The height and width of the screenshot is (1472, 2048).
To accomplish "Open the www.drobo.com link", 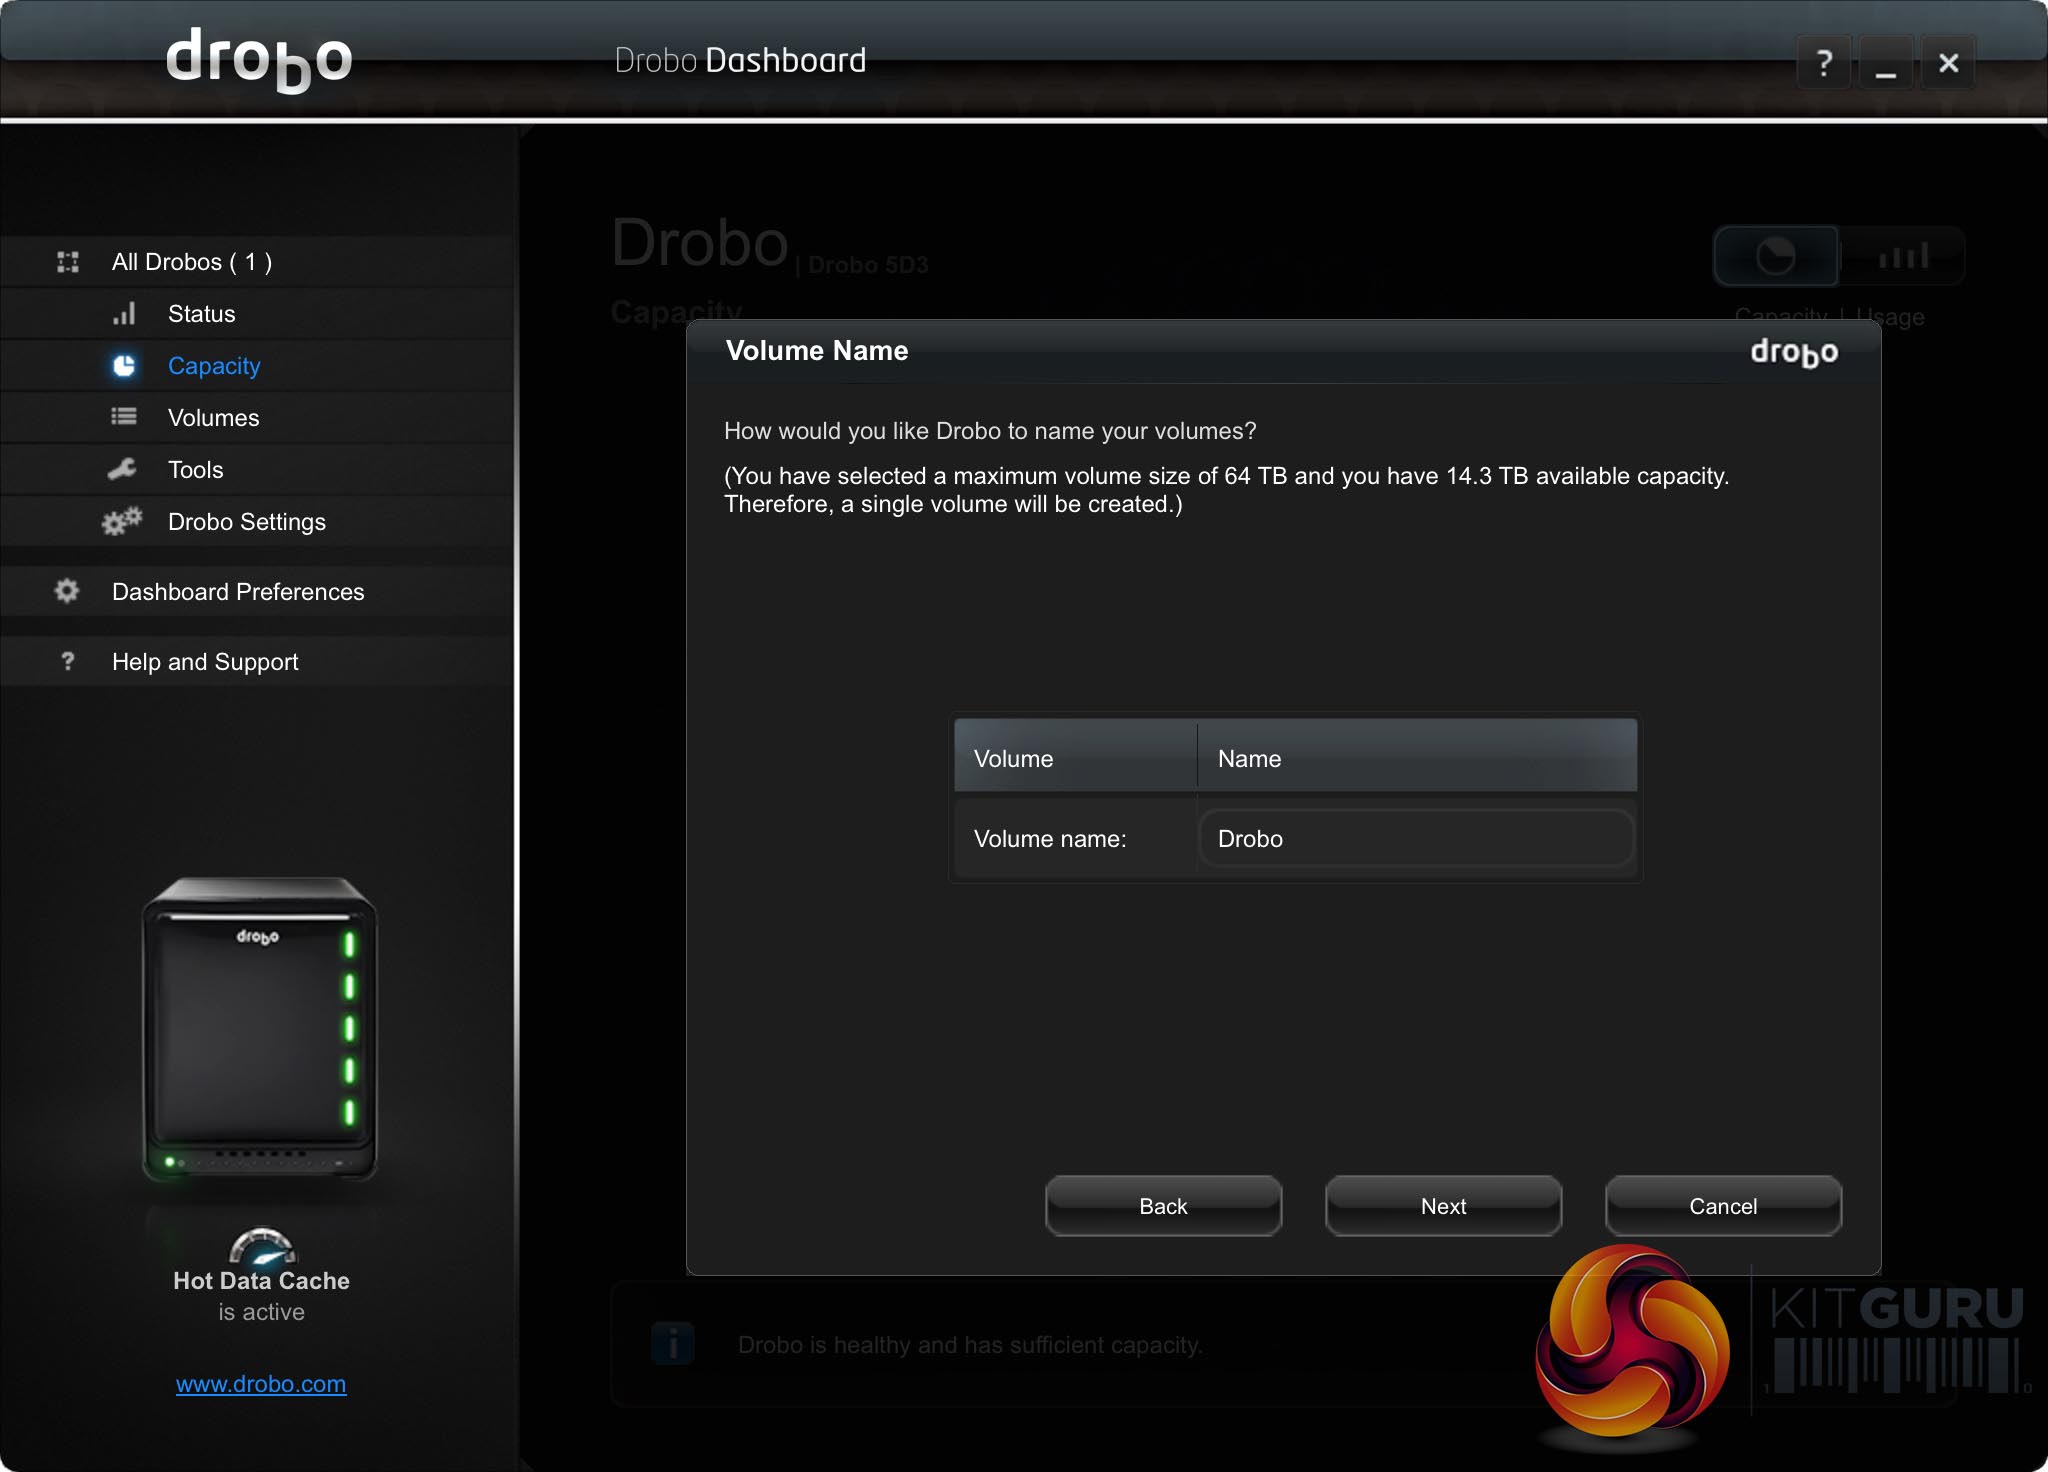I will (x=261, y=1384).
